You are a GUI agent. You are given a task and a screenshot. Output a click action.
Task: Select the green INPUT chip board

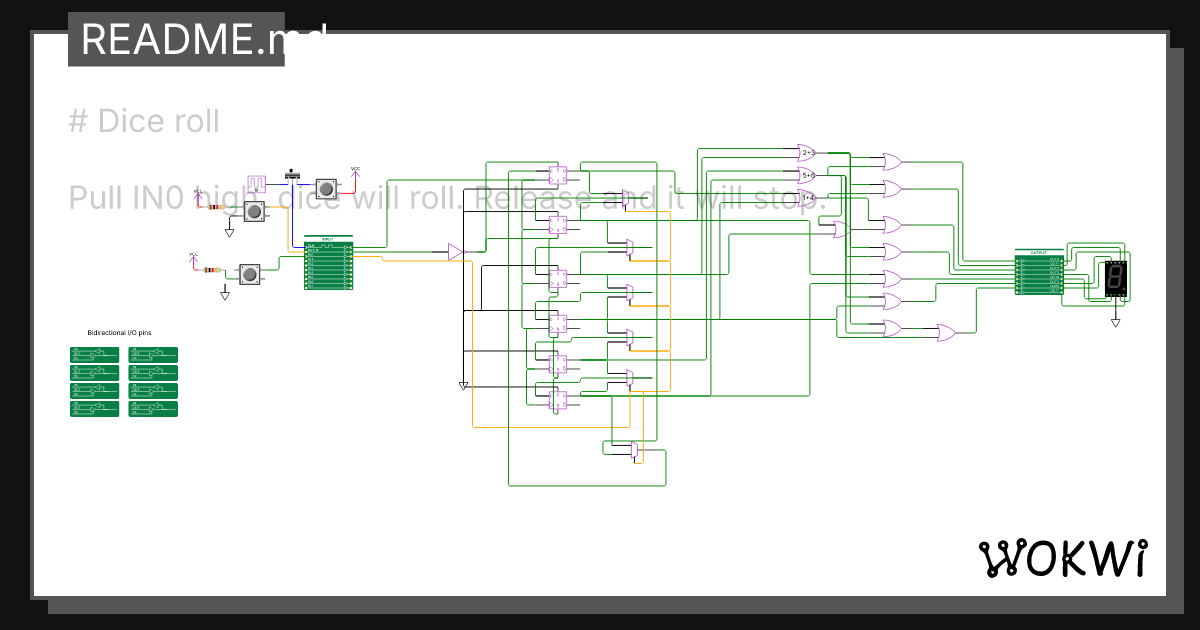coord(329,263)
